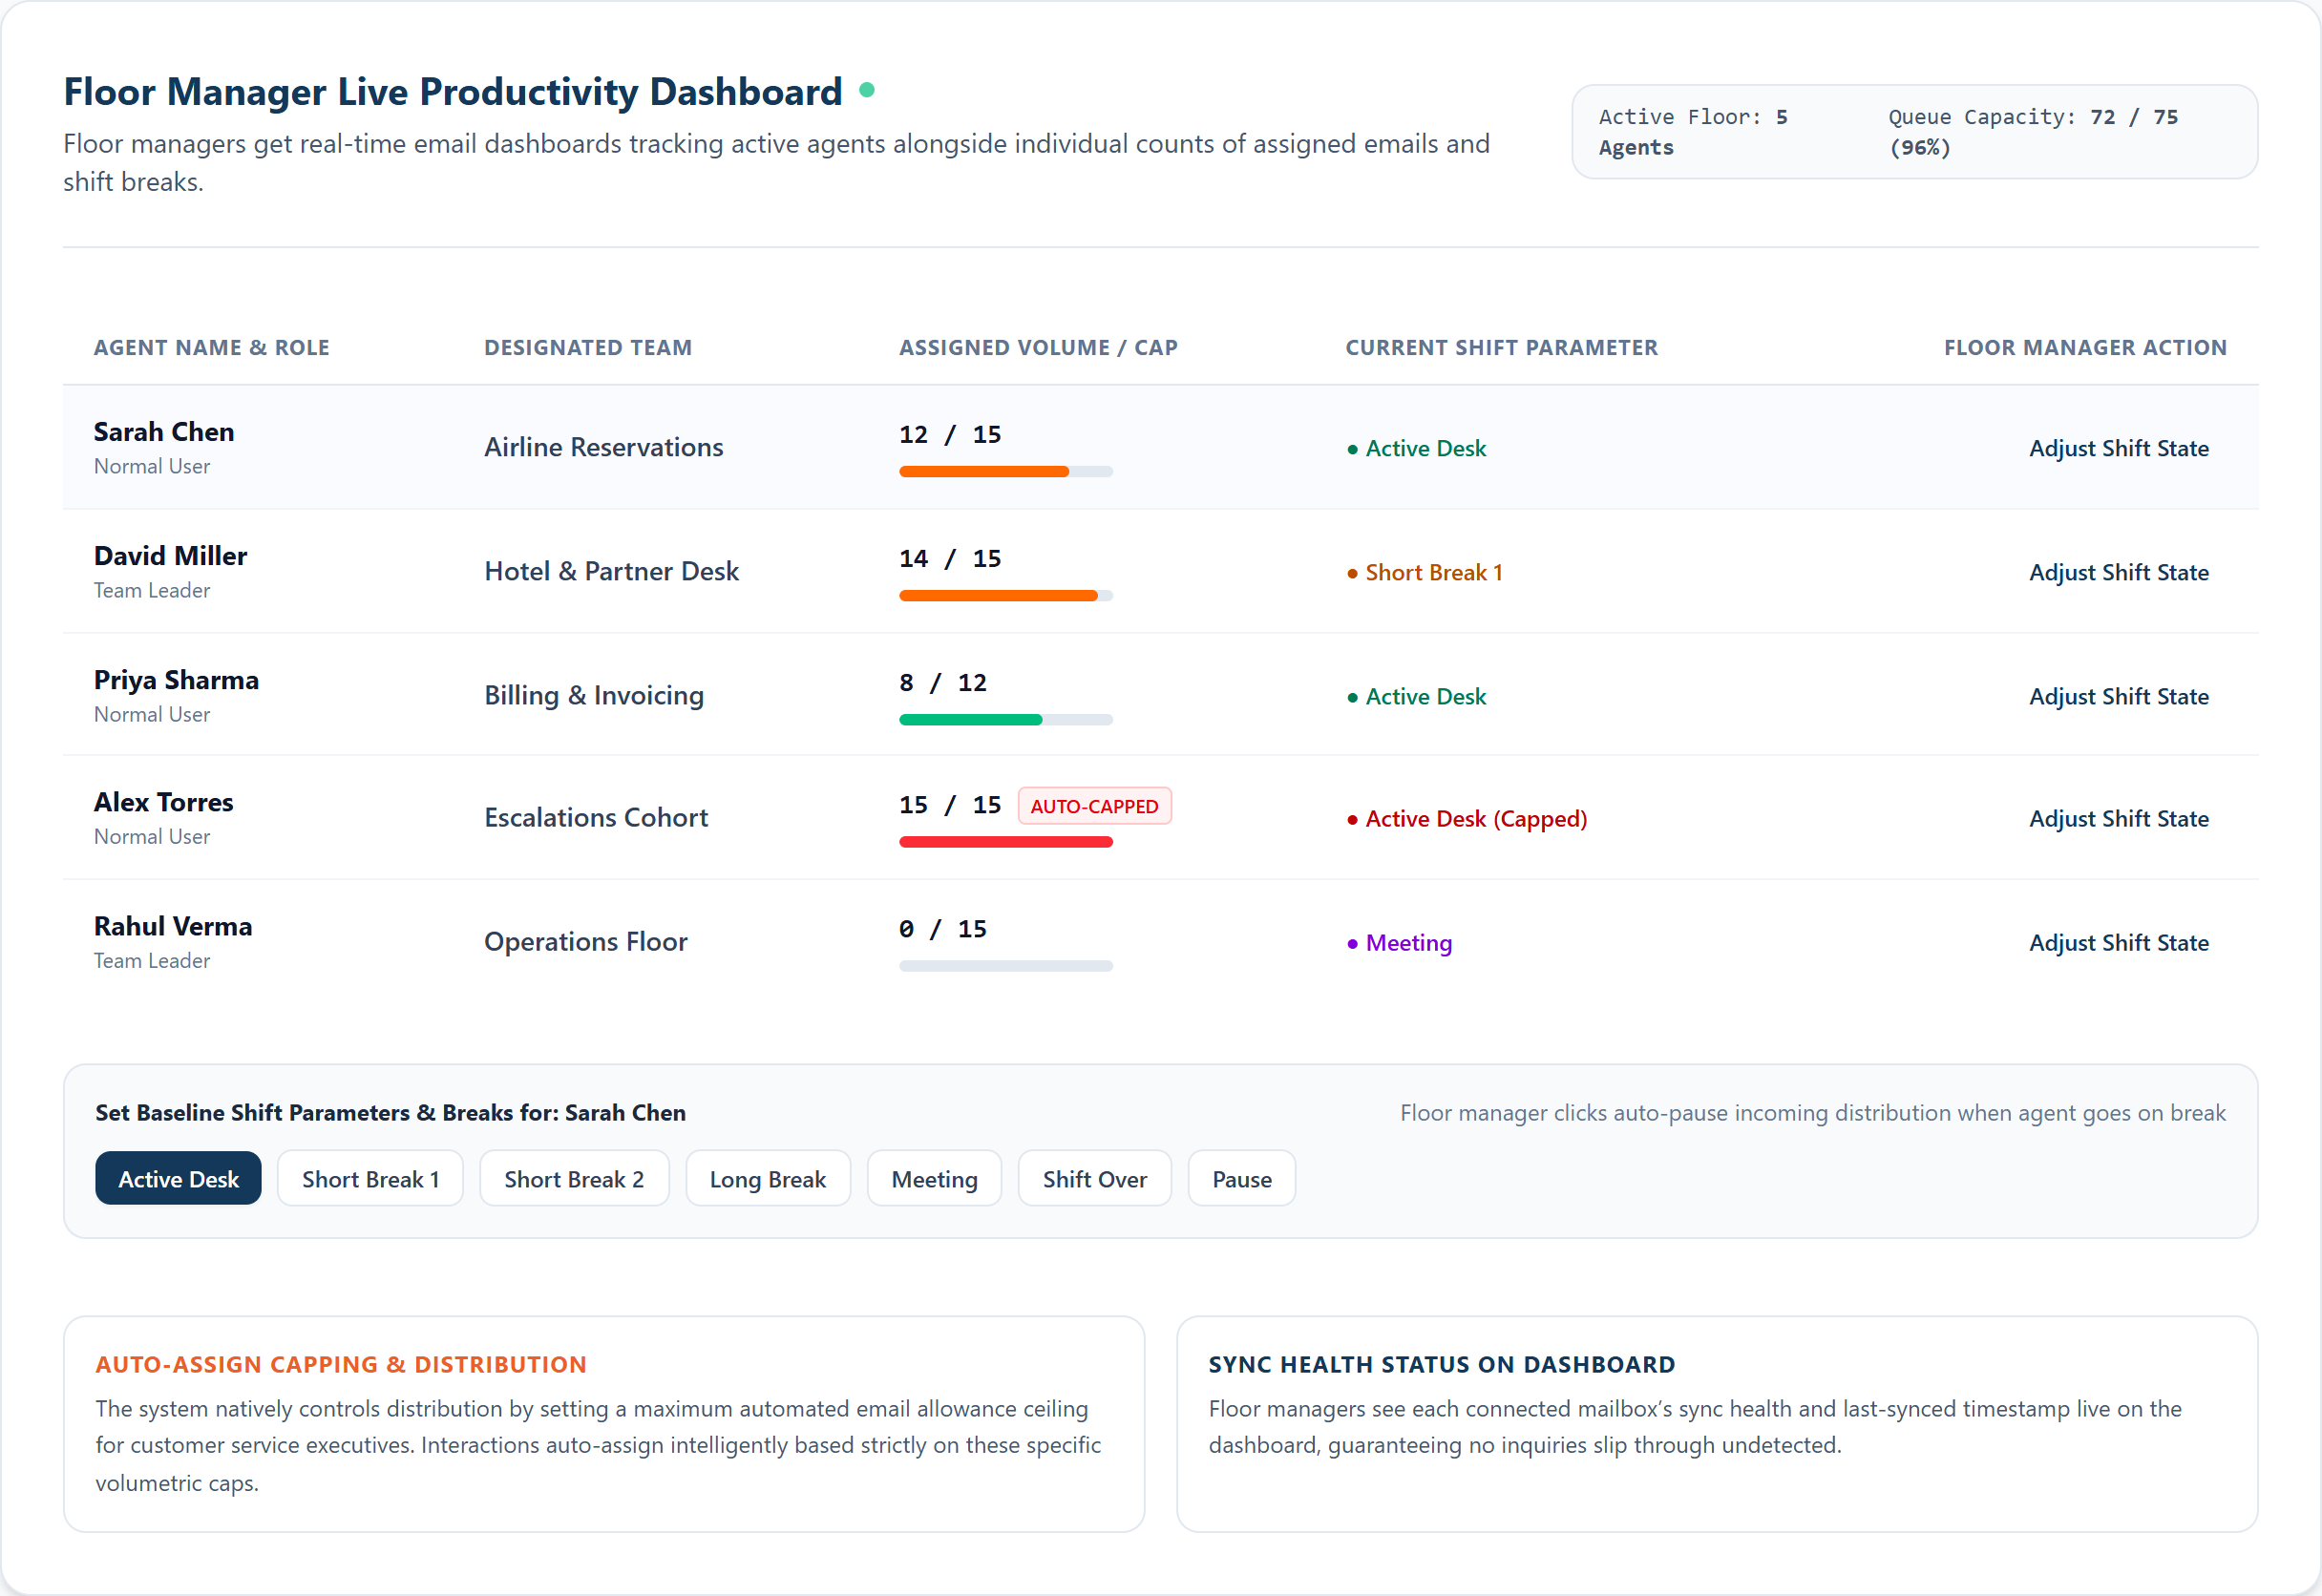
Task: Click the Airline Reservations team cell
Action: pos(603,447)
